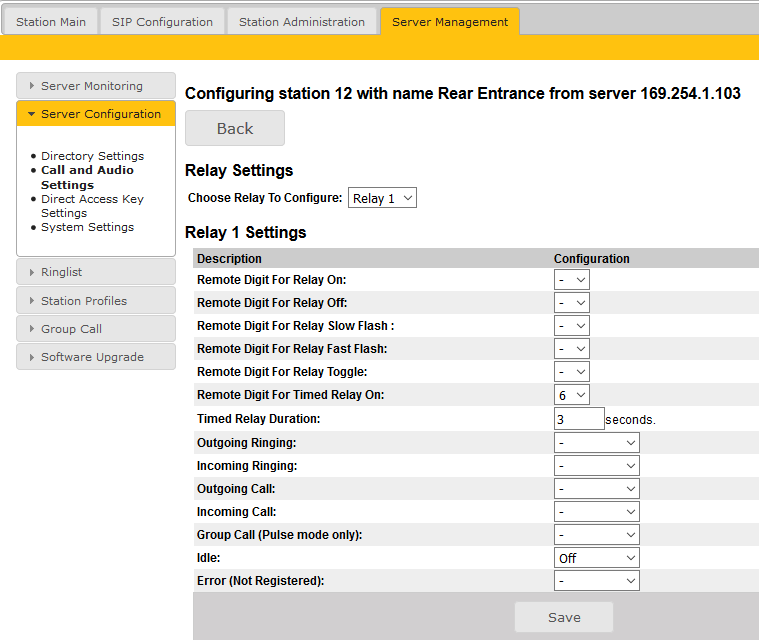Open Remote Digit For Relay On dropdown
Screen dimensions: 759x640
pos(572,280)
